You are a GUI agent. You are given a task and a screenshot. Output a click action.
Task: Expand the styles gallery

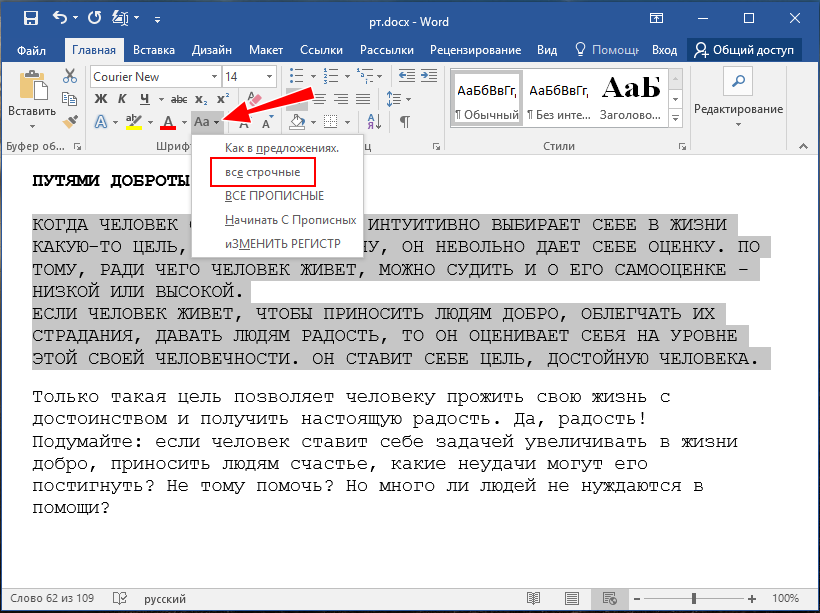[x=676, y=119]
